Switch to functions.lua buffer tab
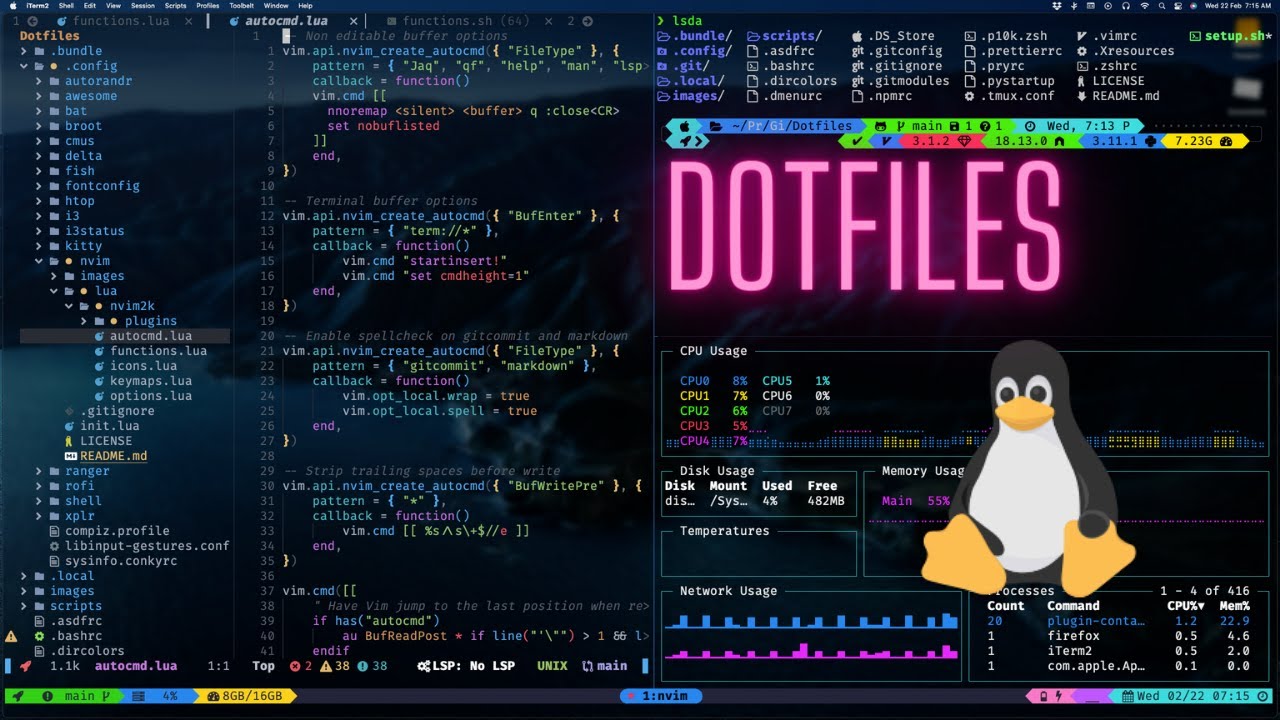This screenshot has width=1280, height=720. (120, 21)
